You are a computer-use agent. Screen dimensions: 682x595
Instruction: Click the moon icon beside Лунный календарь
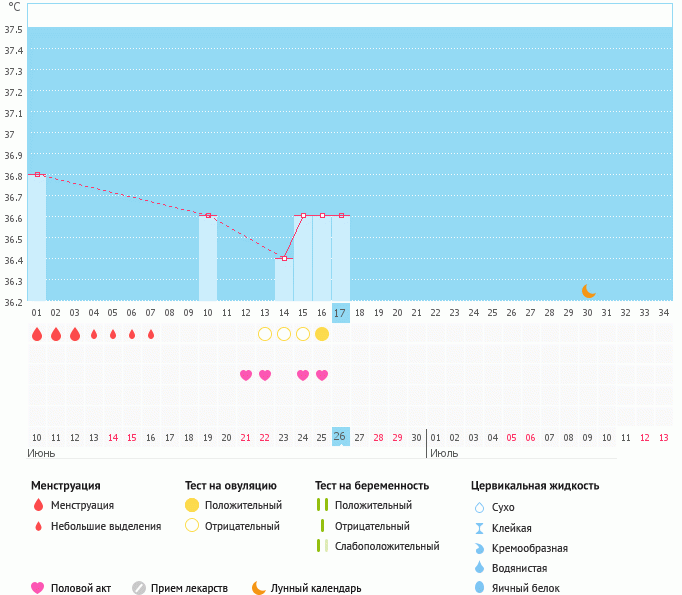click(259, 588)
